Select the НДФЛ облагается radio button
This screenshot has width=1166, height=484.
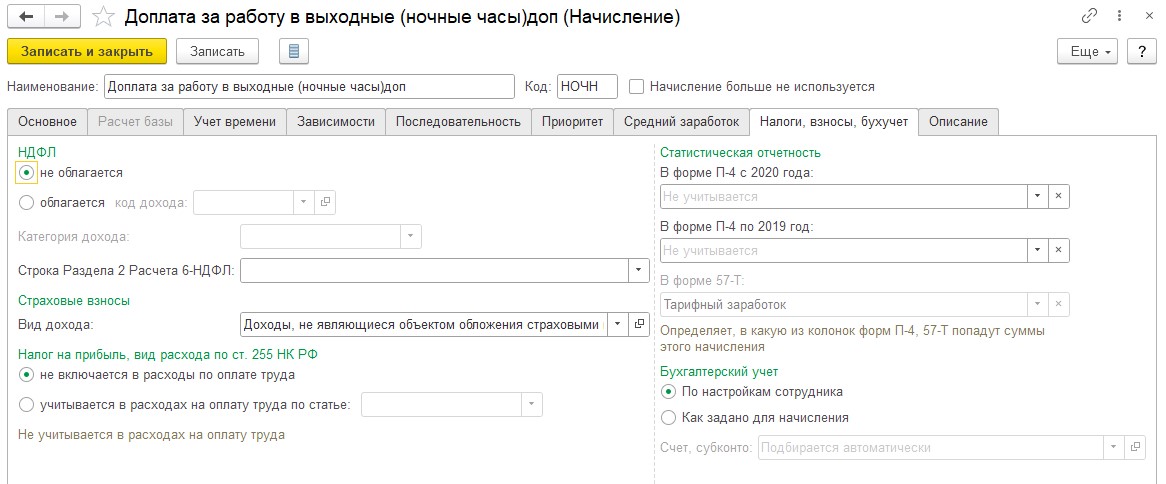pos(27,202)
